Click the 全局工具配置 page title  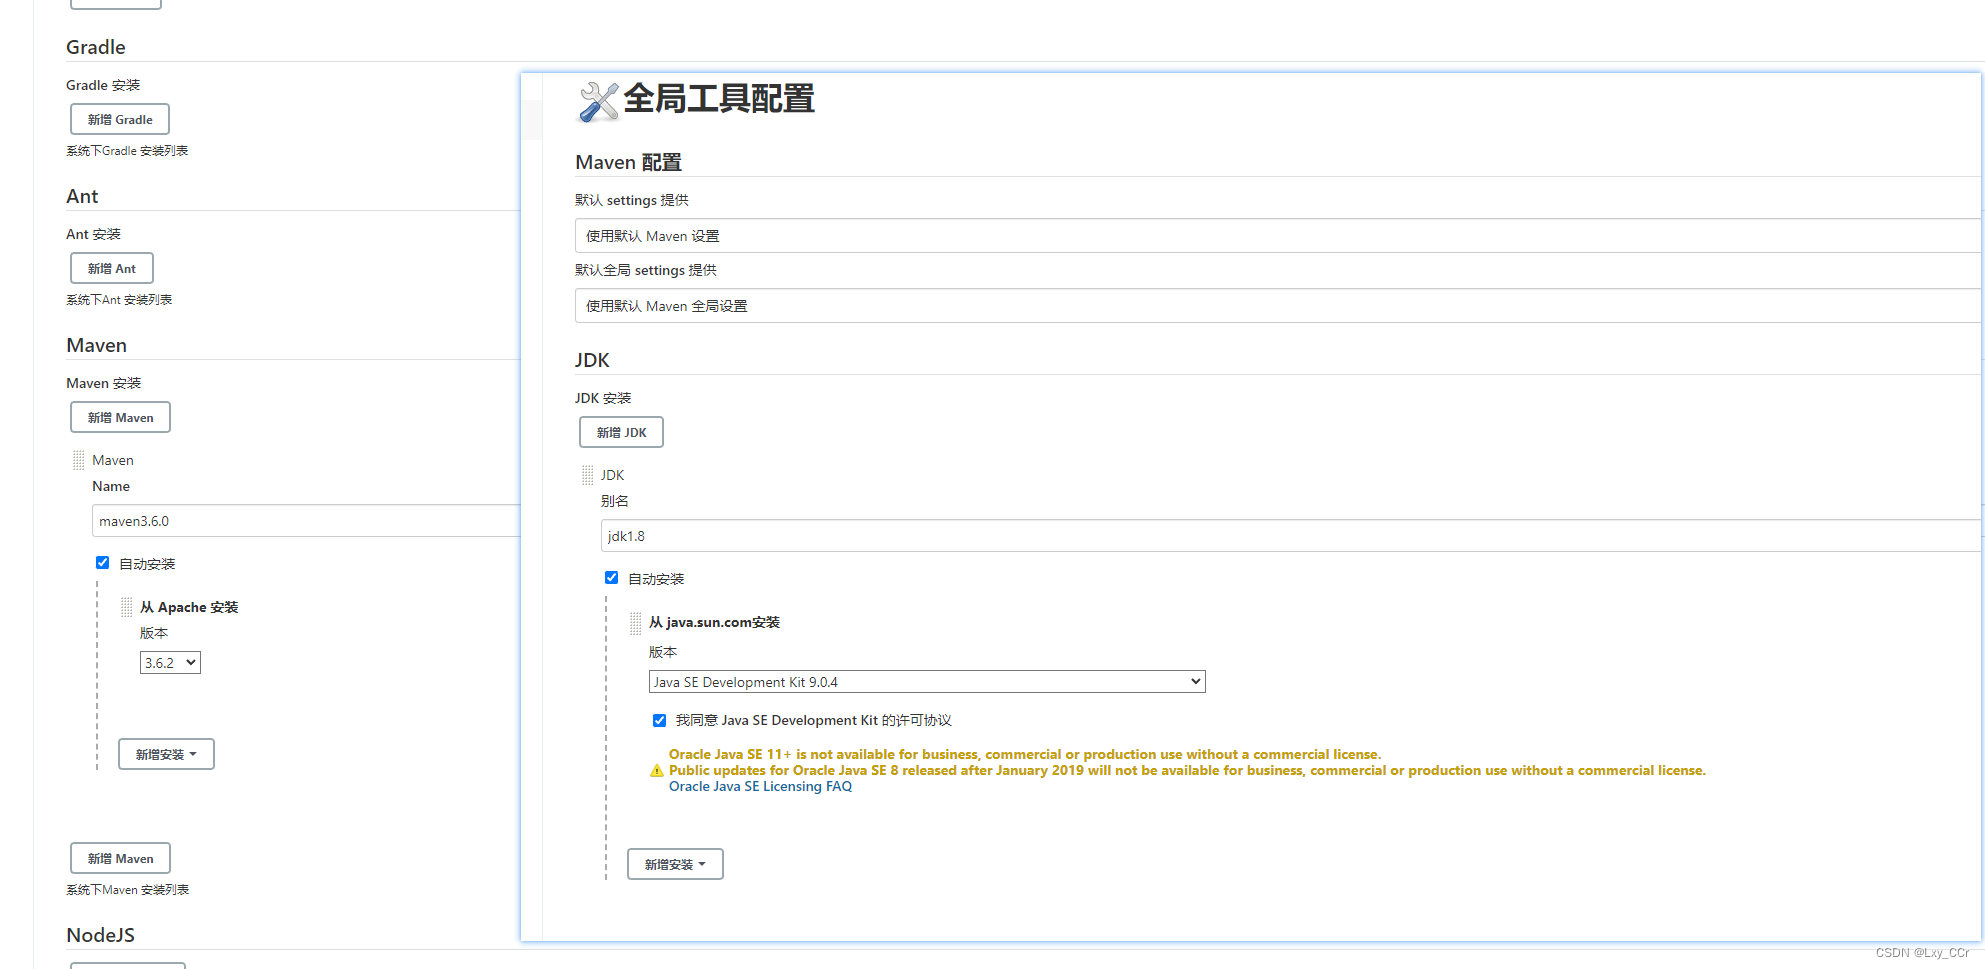click(x=719, y=99)
